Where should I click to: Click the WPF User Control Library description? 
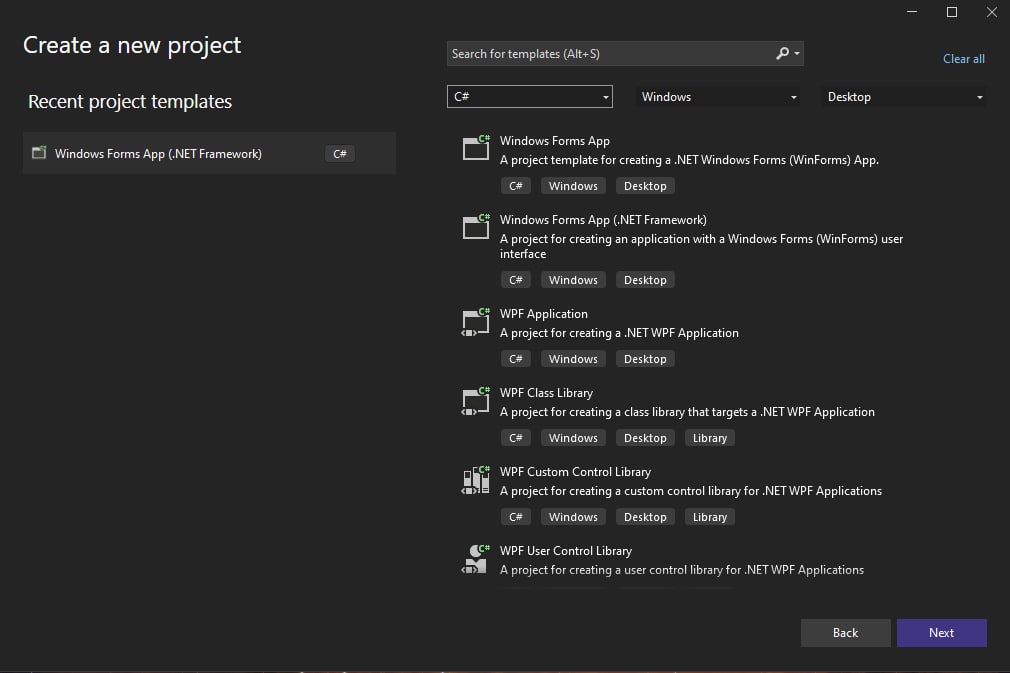[681, 570]
